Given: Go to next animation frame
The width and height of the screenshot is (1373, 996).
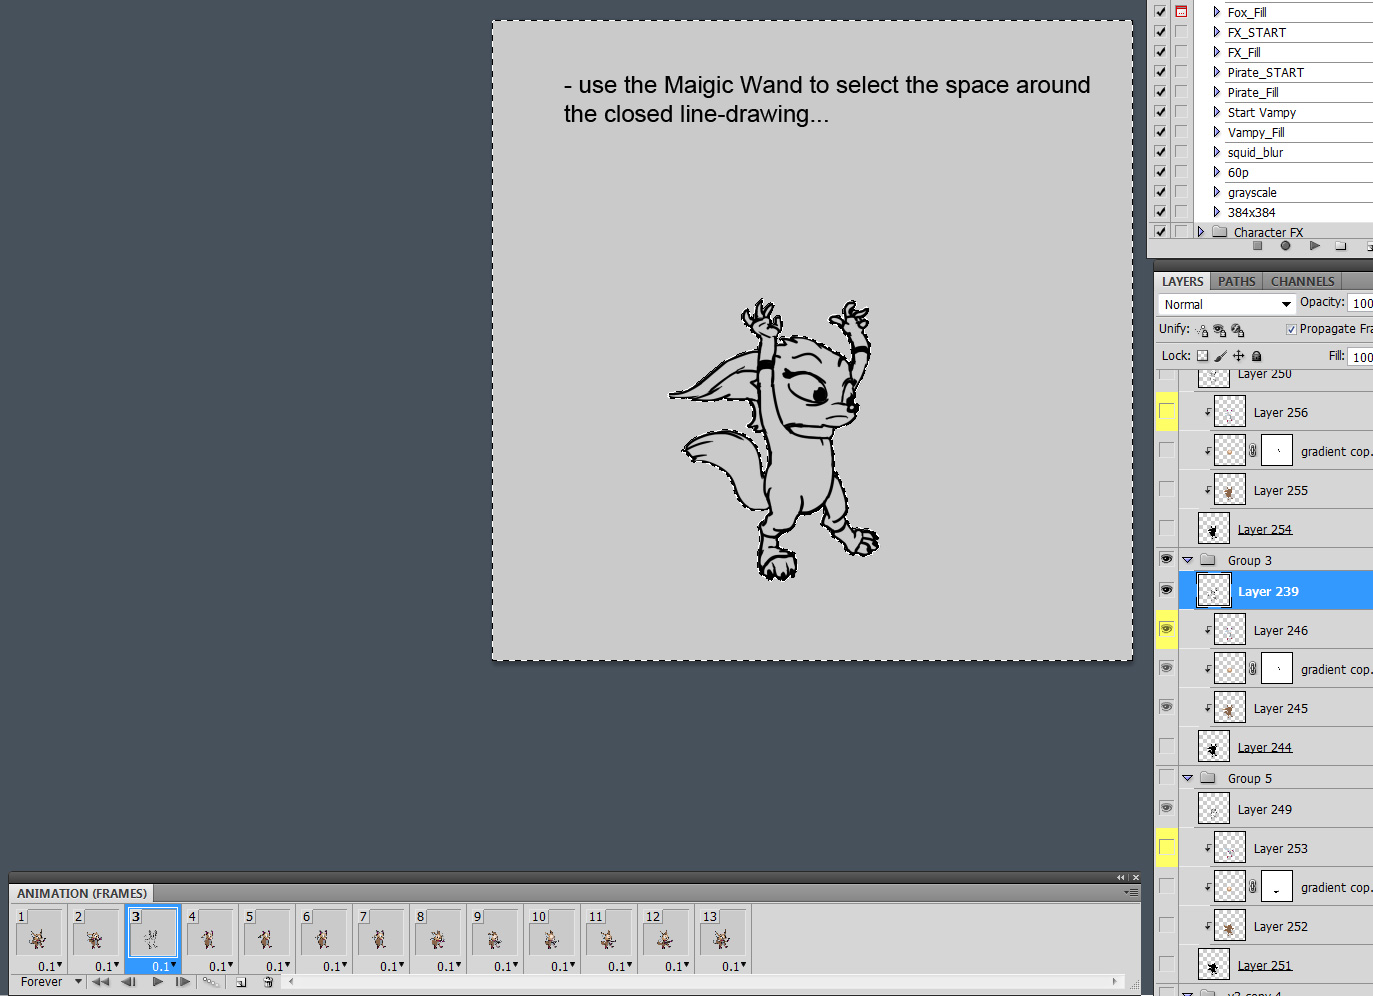Looking at the screenshot, I should click(x=182, y=982).
